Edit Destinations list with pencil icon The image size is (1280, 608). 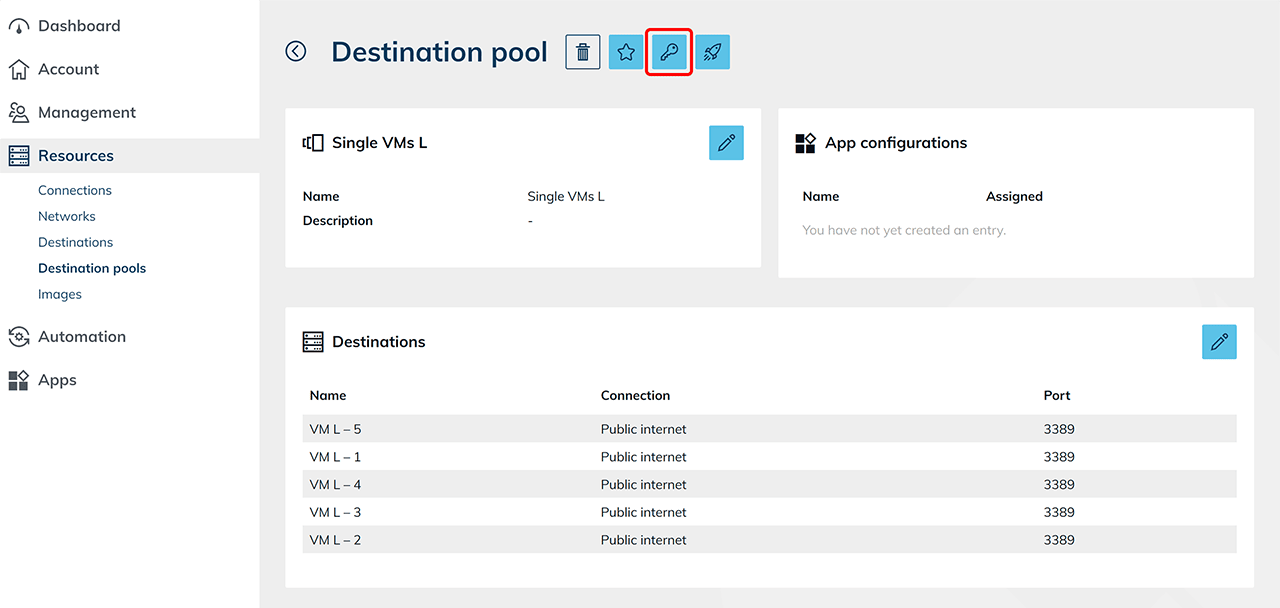[1219, 342]
